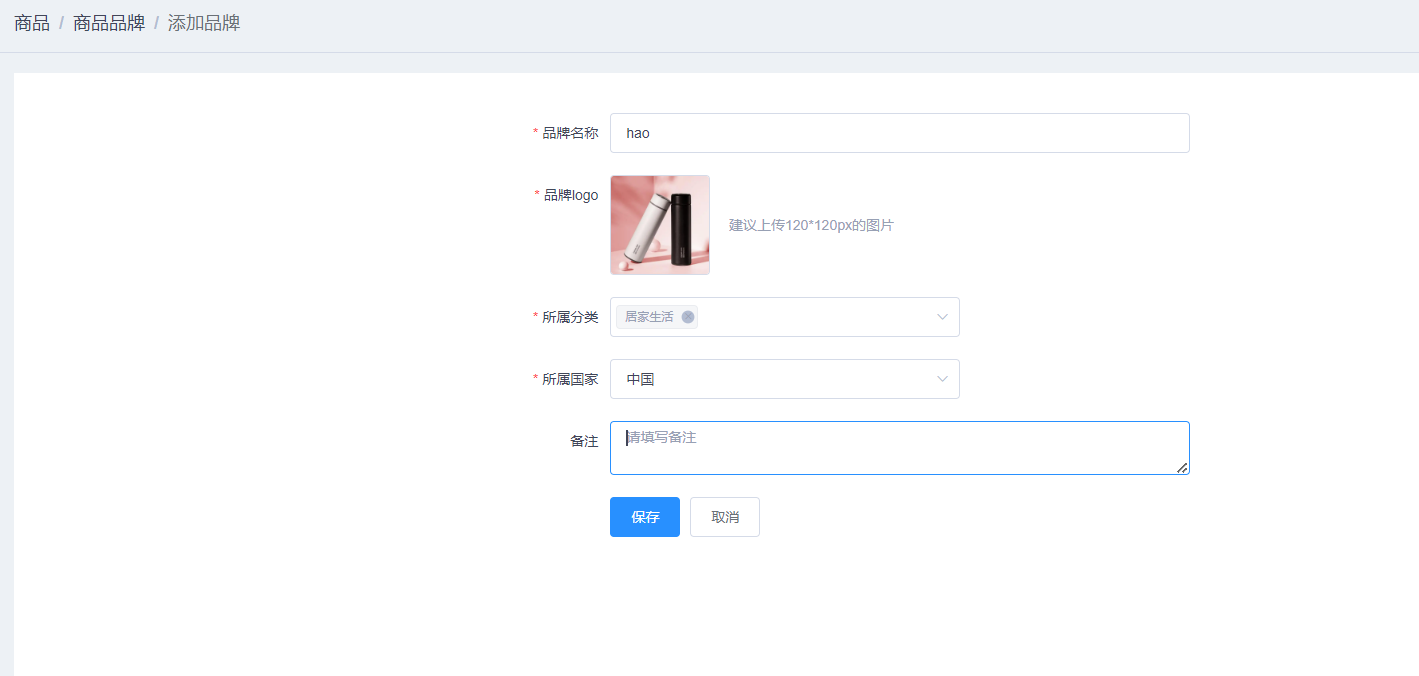Go to 商品 in the breadcrumb
Viewport: 1419px width, 676px height.
[x=32, y=23]
